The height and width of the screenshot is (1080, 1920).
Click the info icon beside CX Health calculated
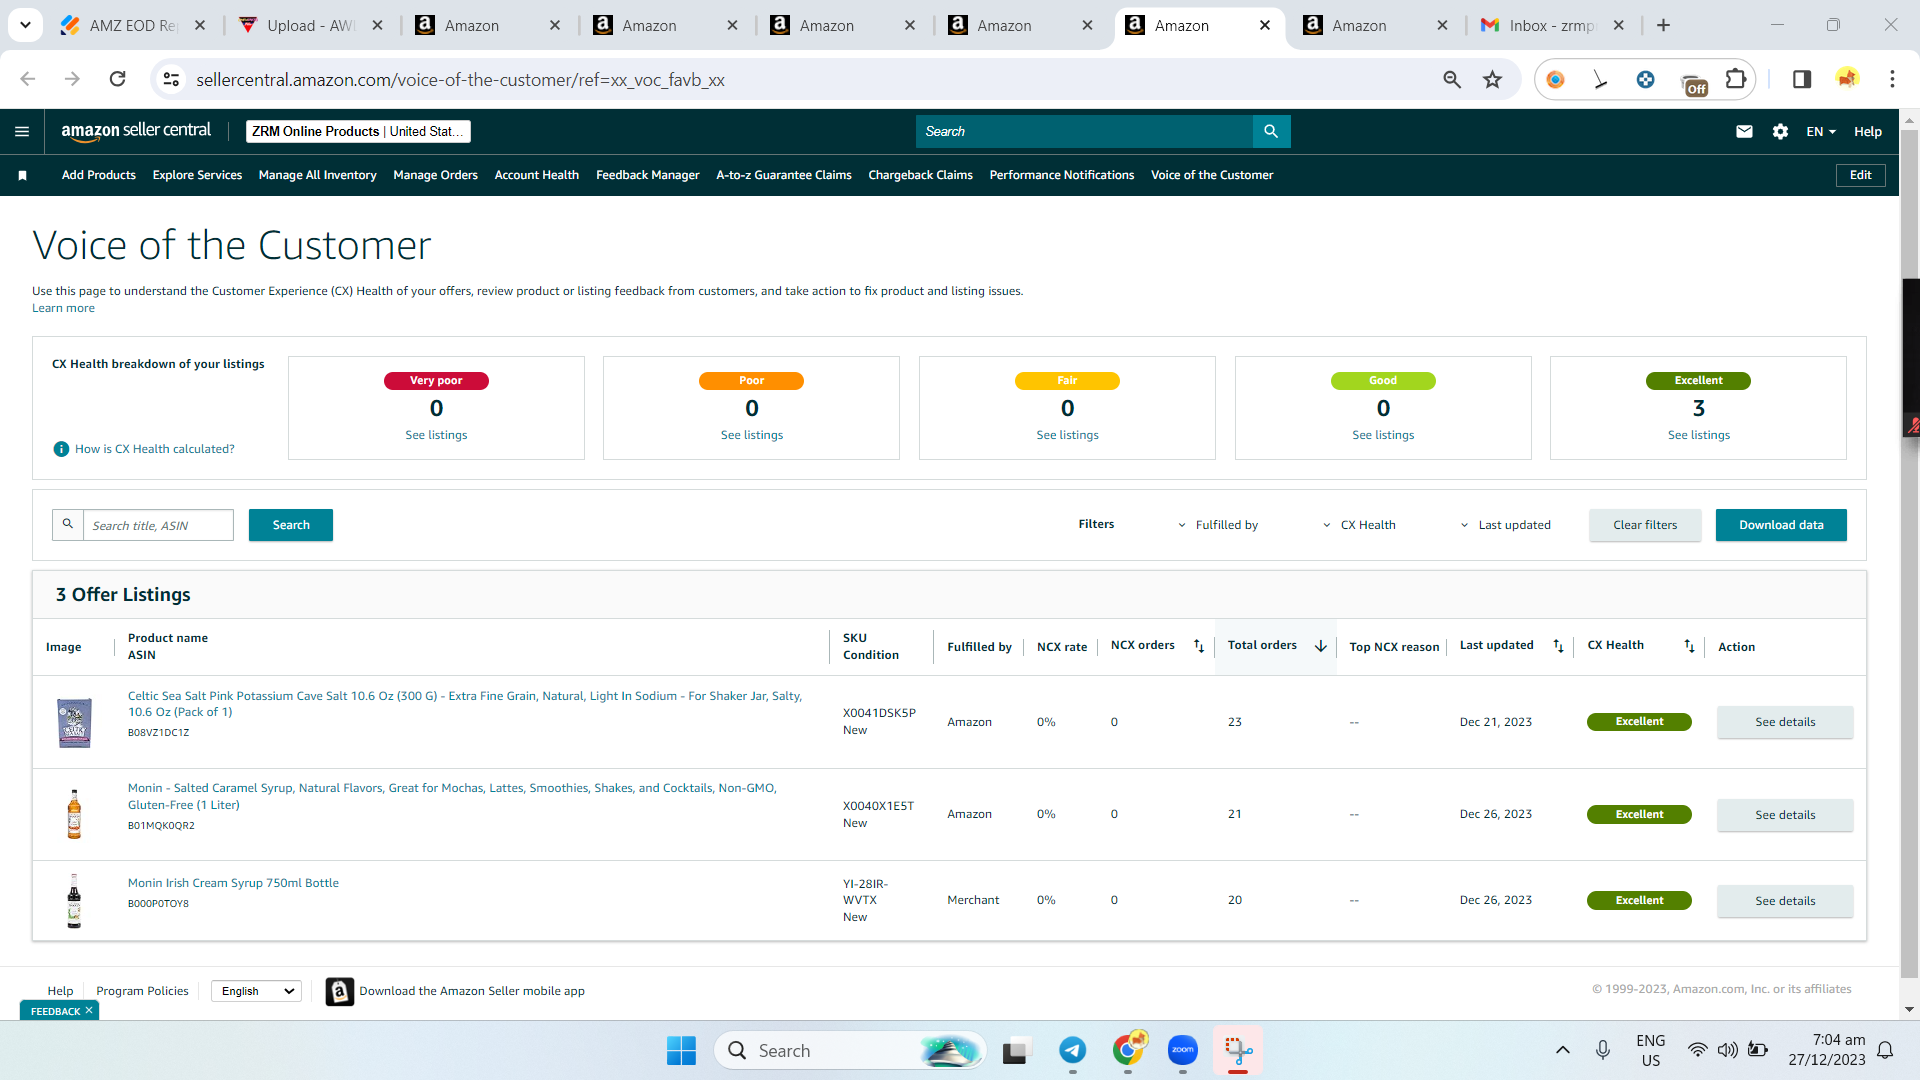click(x=61, y=449)
